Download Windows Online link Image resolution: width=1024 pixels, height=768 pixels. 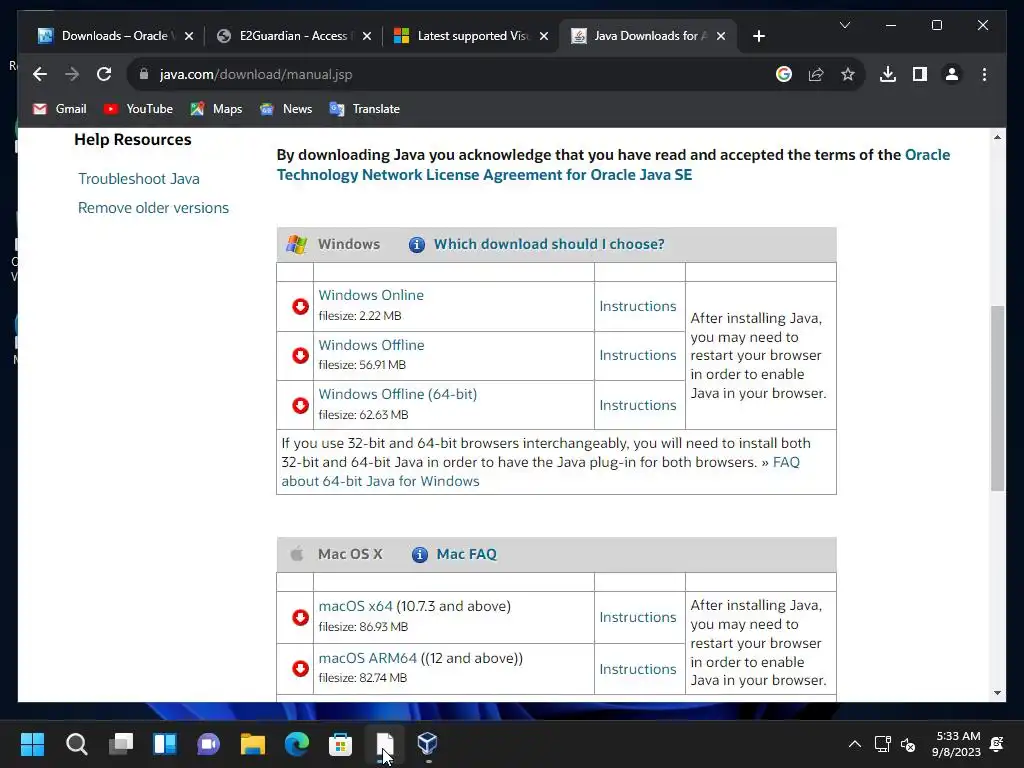click(371, 295)
